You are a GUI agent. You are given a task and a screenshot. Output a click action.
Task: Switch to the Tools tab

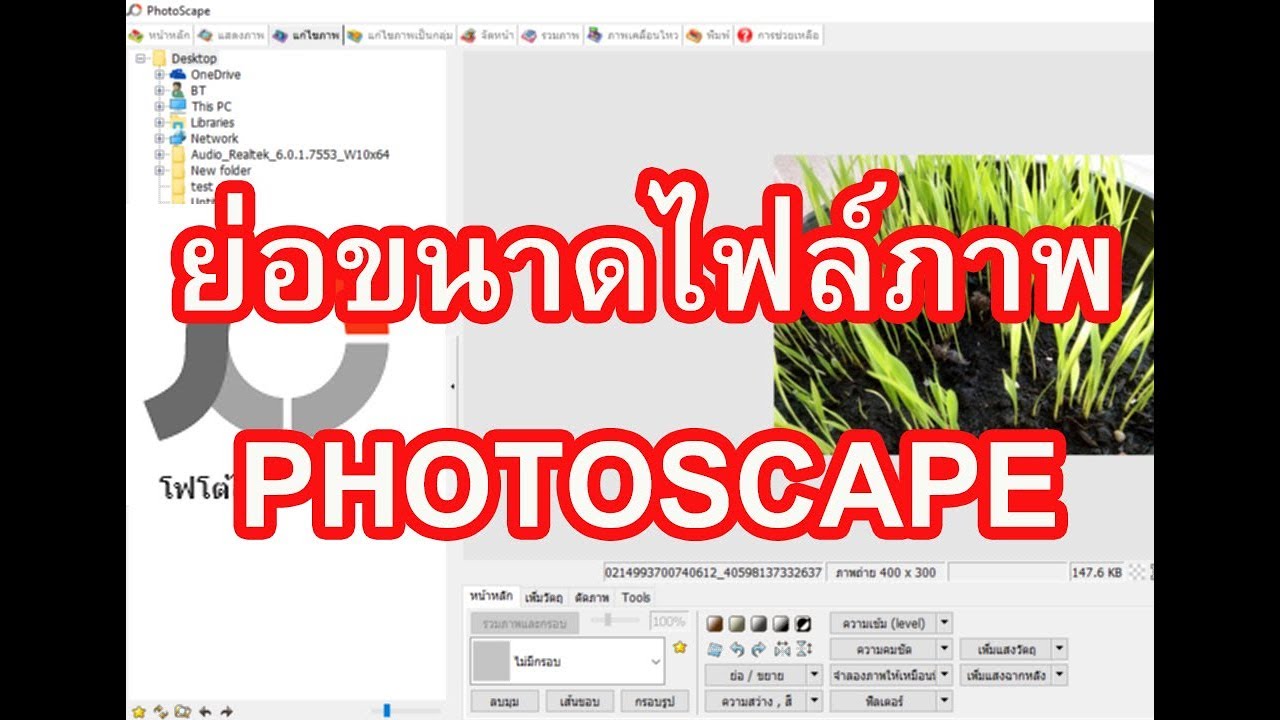click(636, 597)
